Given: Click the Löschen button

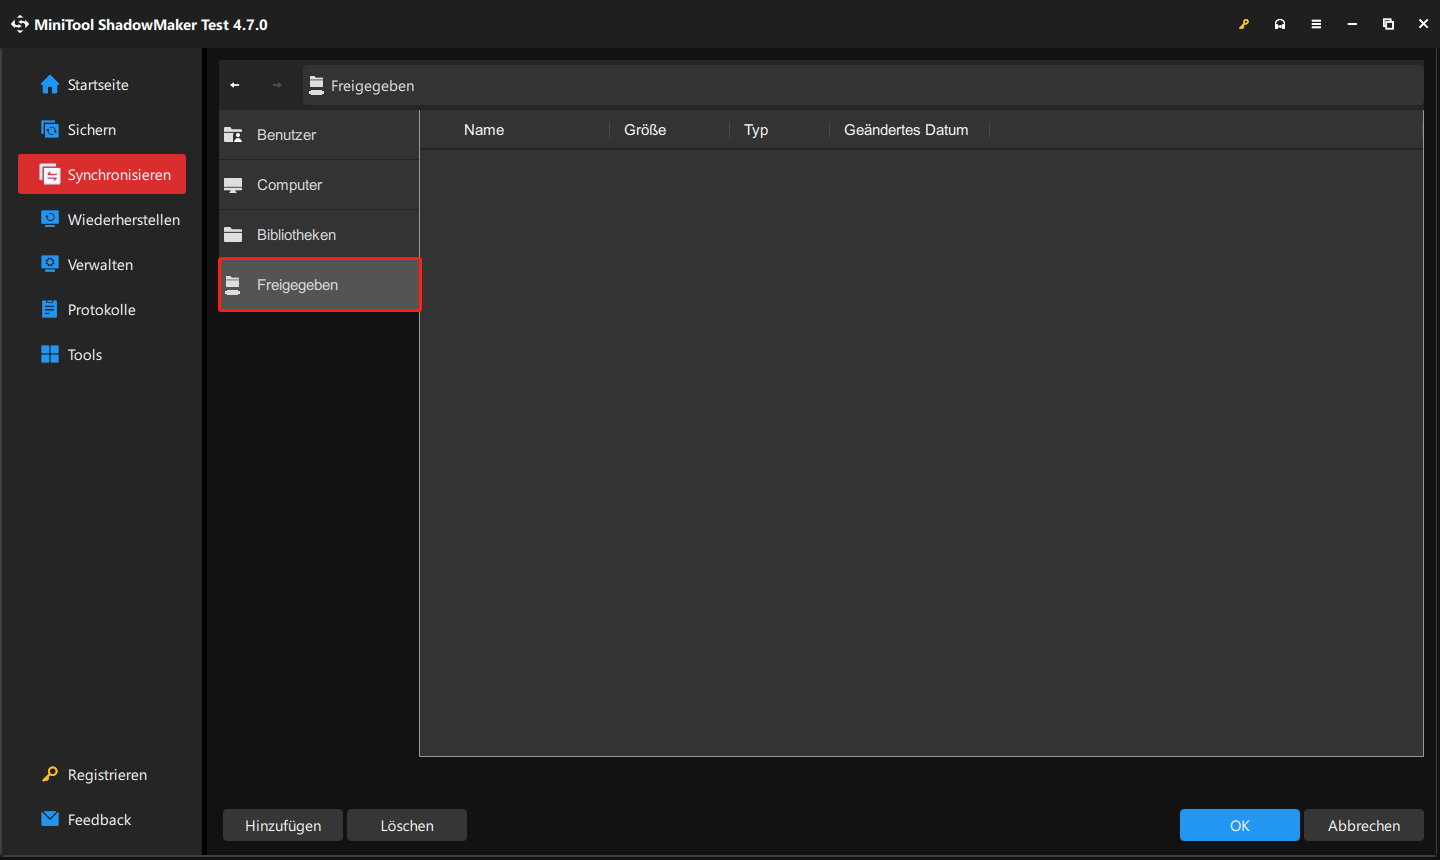Looking at the screenshot, I should click(x=407, y=825).
